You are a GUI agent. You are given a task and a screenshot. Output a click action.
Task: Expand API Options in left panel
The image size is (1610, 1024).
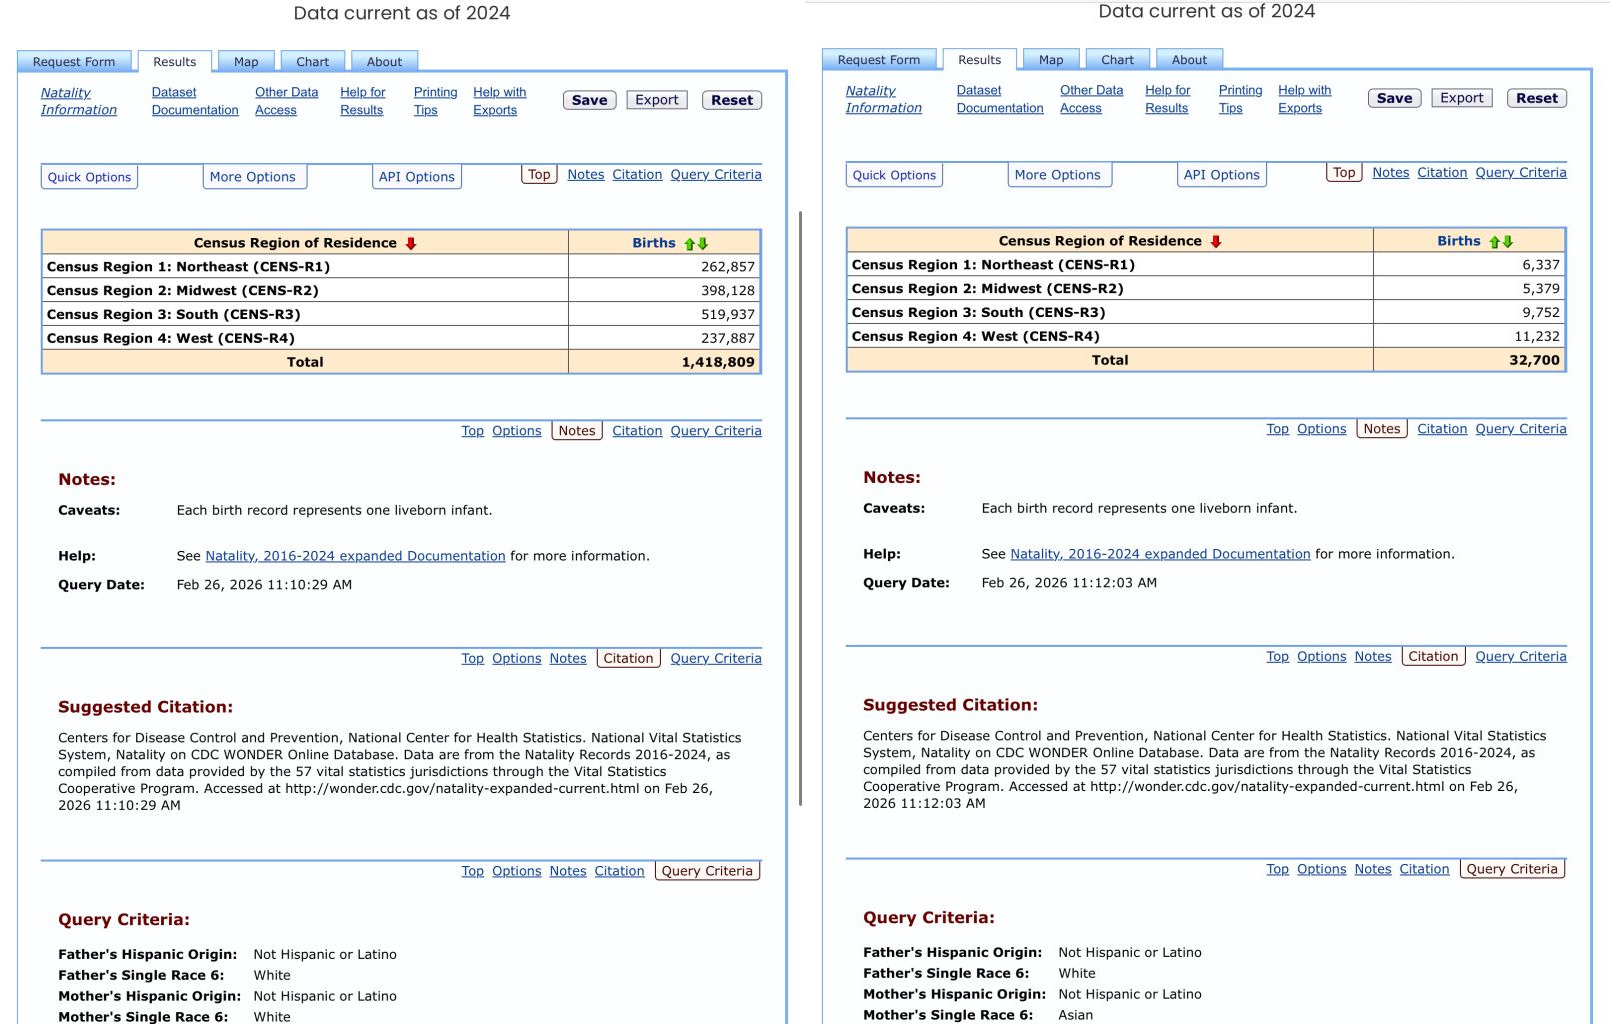click(417, 177)
